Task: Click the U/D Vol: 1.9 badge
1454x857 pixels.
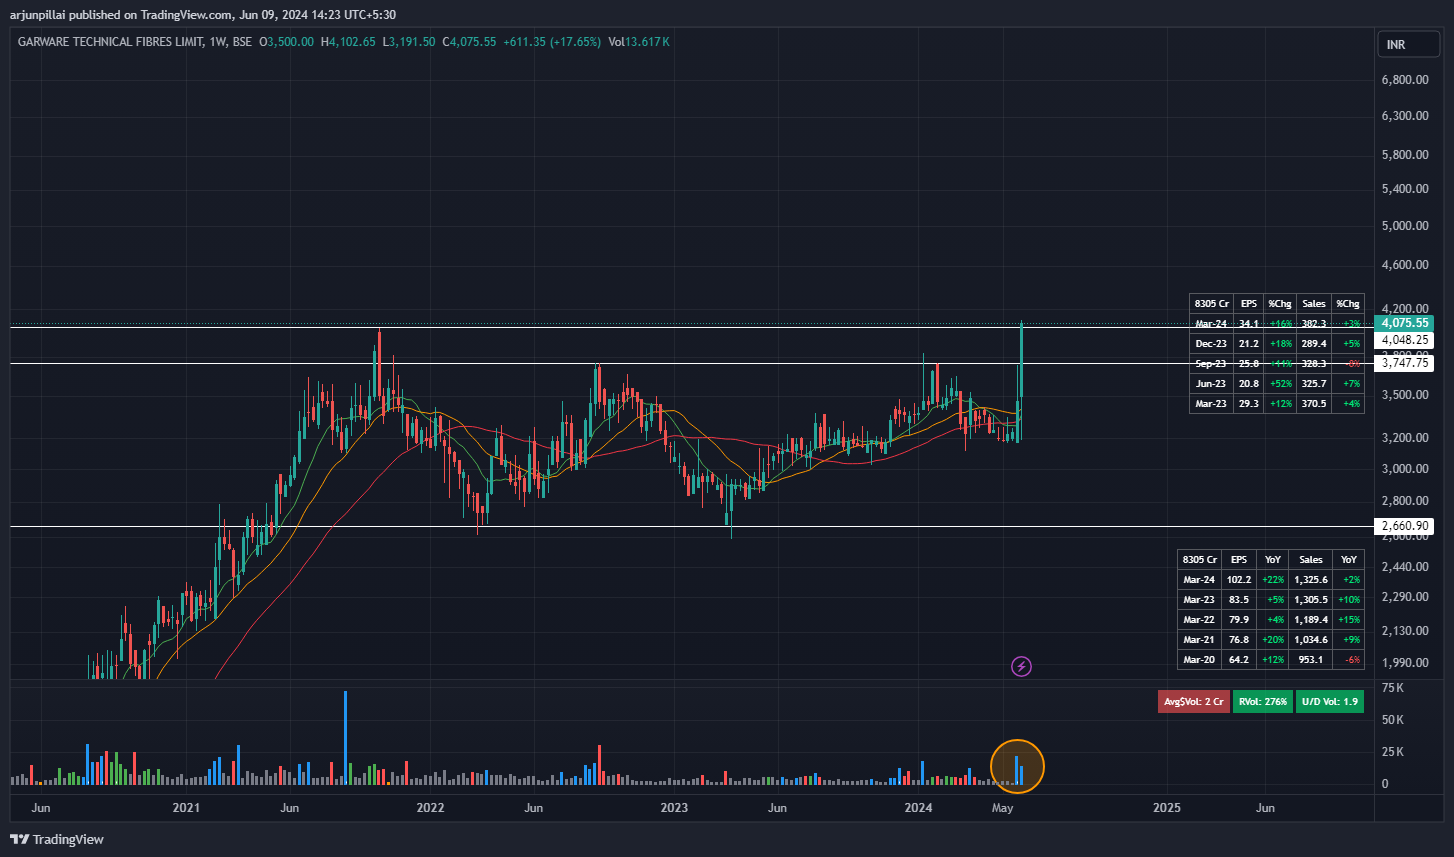Action: pyautogui.click(x=1330, y=701)
